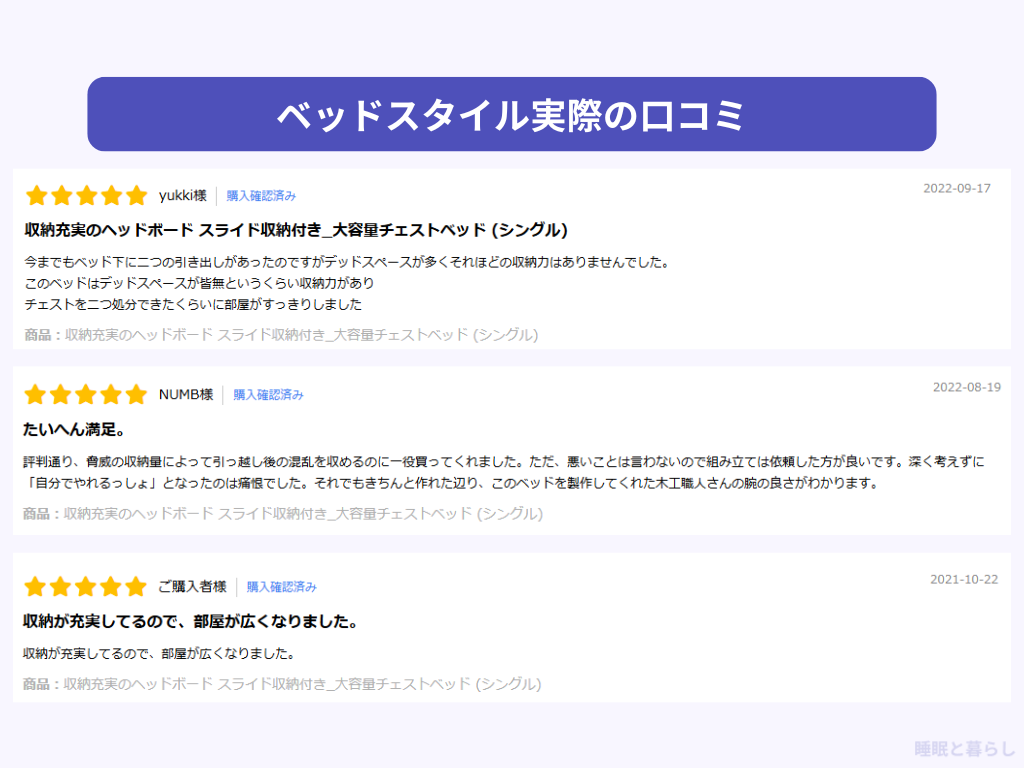Click line このベッドはデッドスペースが皆無というくらい収納力があり
The width and height of the screenshot is (1024, 768).
(199, 283)
